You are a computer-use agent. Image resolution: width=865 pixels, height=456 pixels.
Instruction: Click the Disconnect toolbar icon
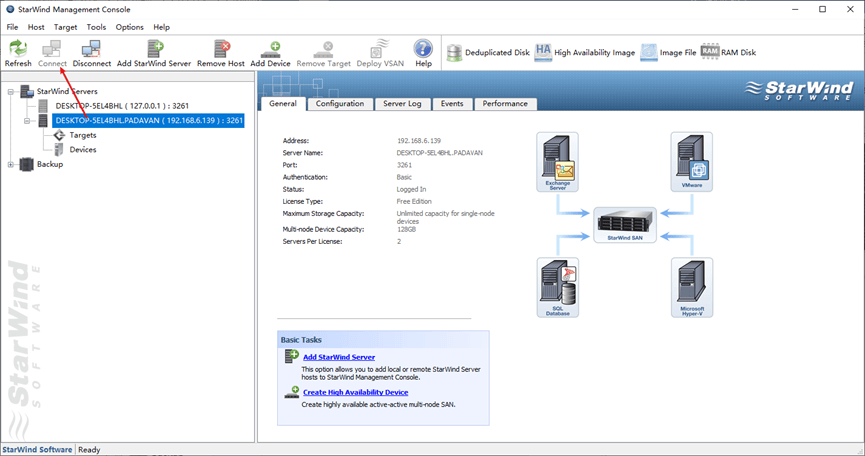(91, 49)
